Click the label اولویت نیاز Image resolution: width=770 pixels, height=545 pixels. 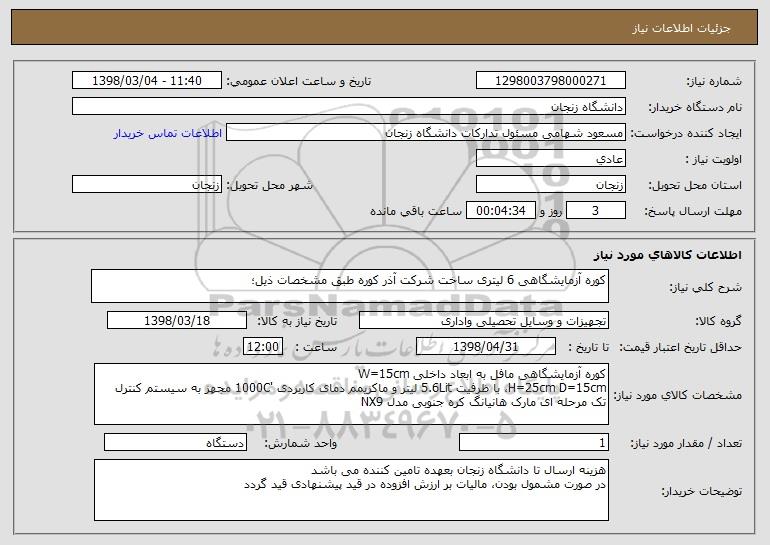click(714, 160)
